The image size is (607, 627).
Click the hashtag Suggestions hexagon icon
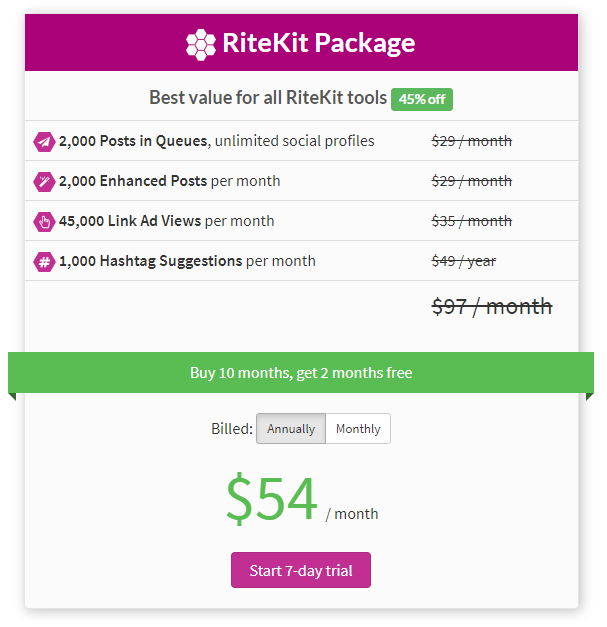coord(44,262)
